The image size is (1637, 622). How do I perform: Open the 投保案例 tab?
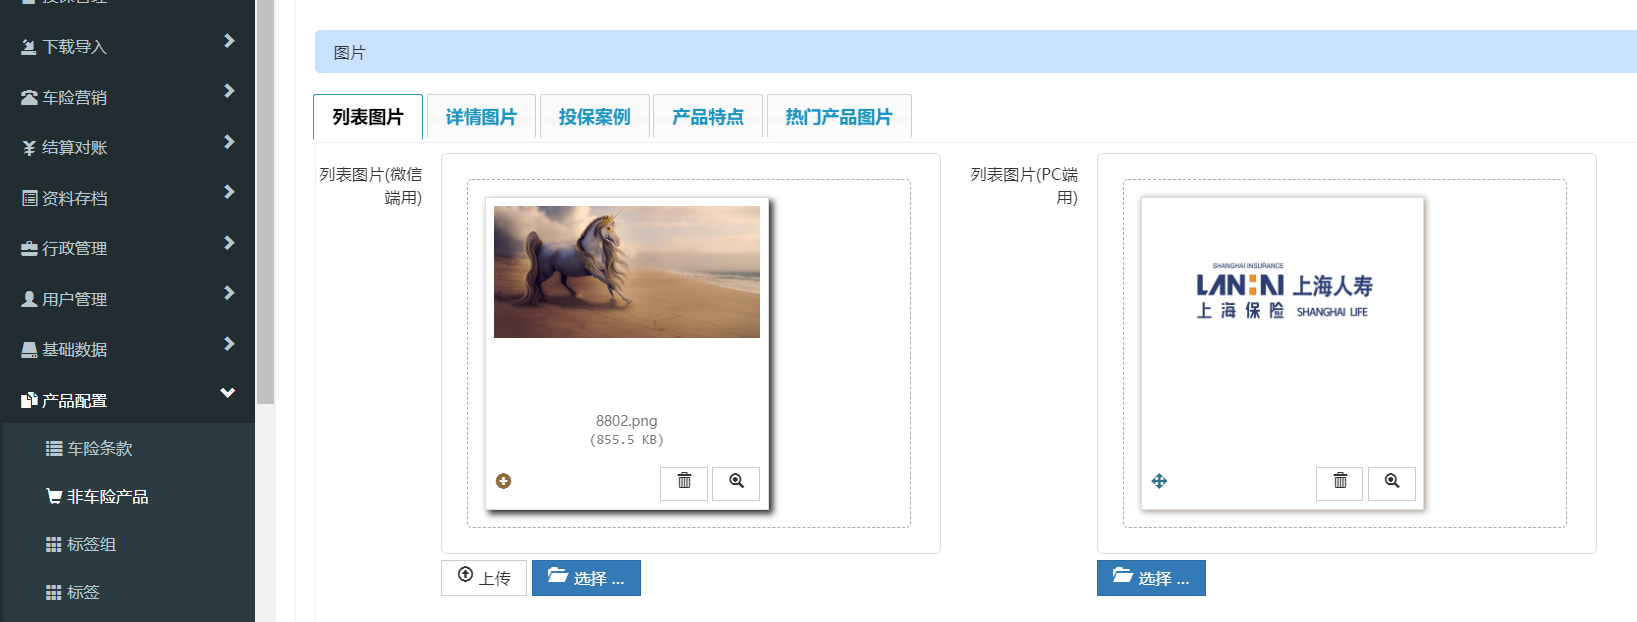point(595,116)
